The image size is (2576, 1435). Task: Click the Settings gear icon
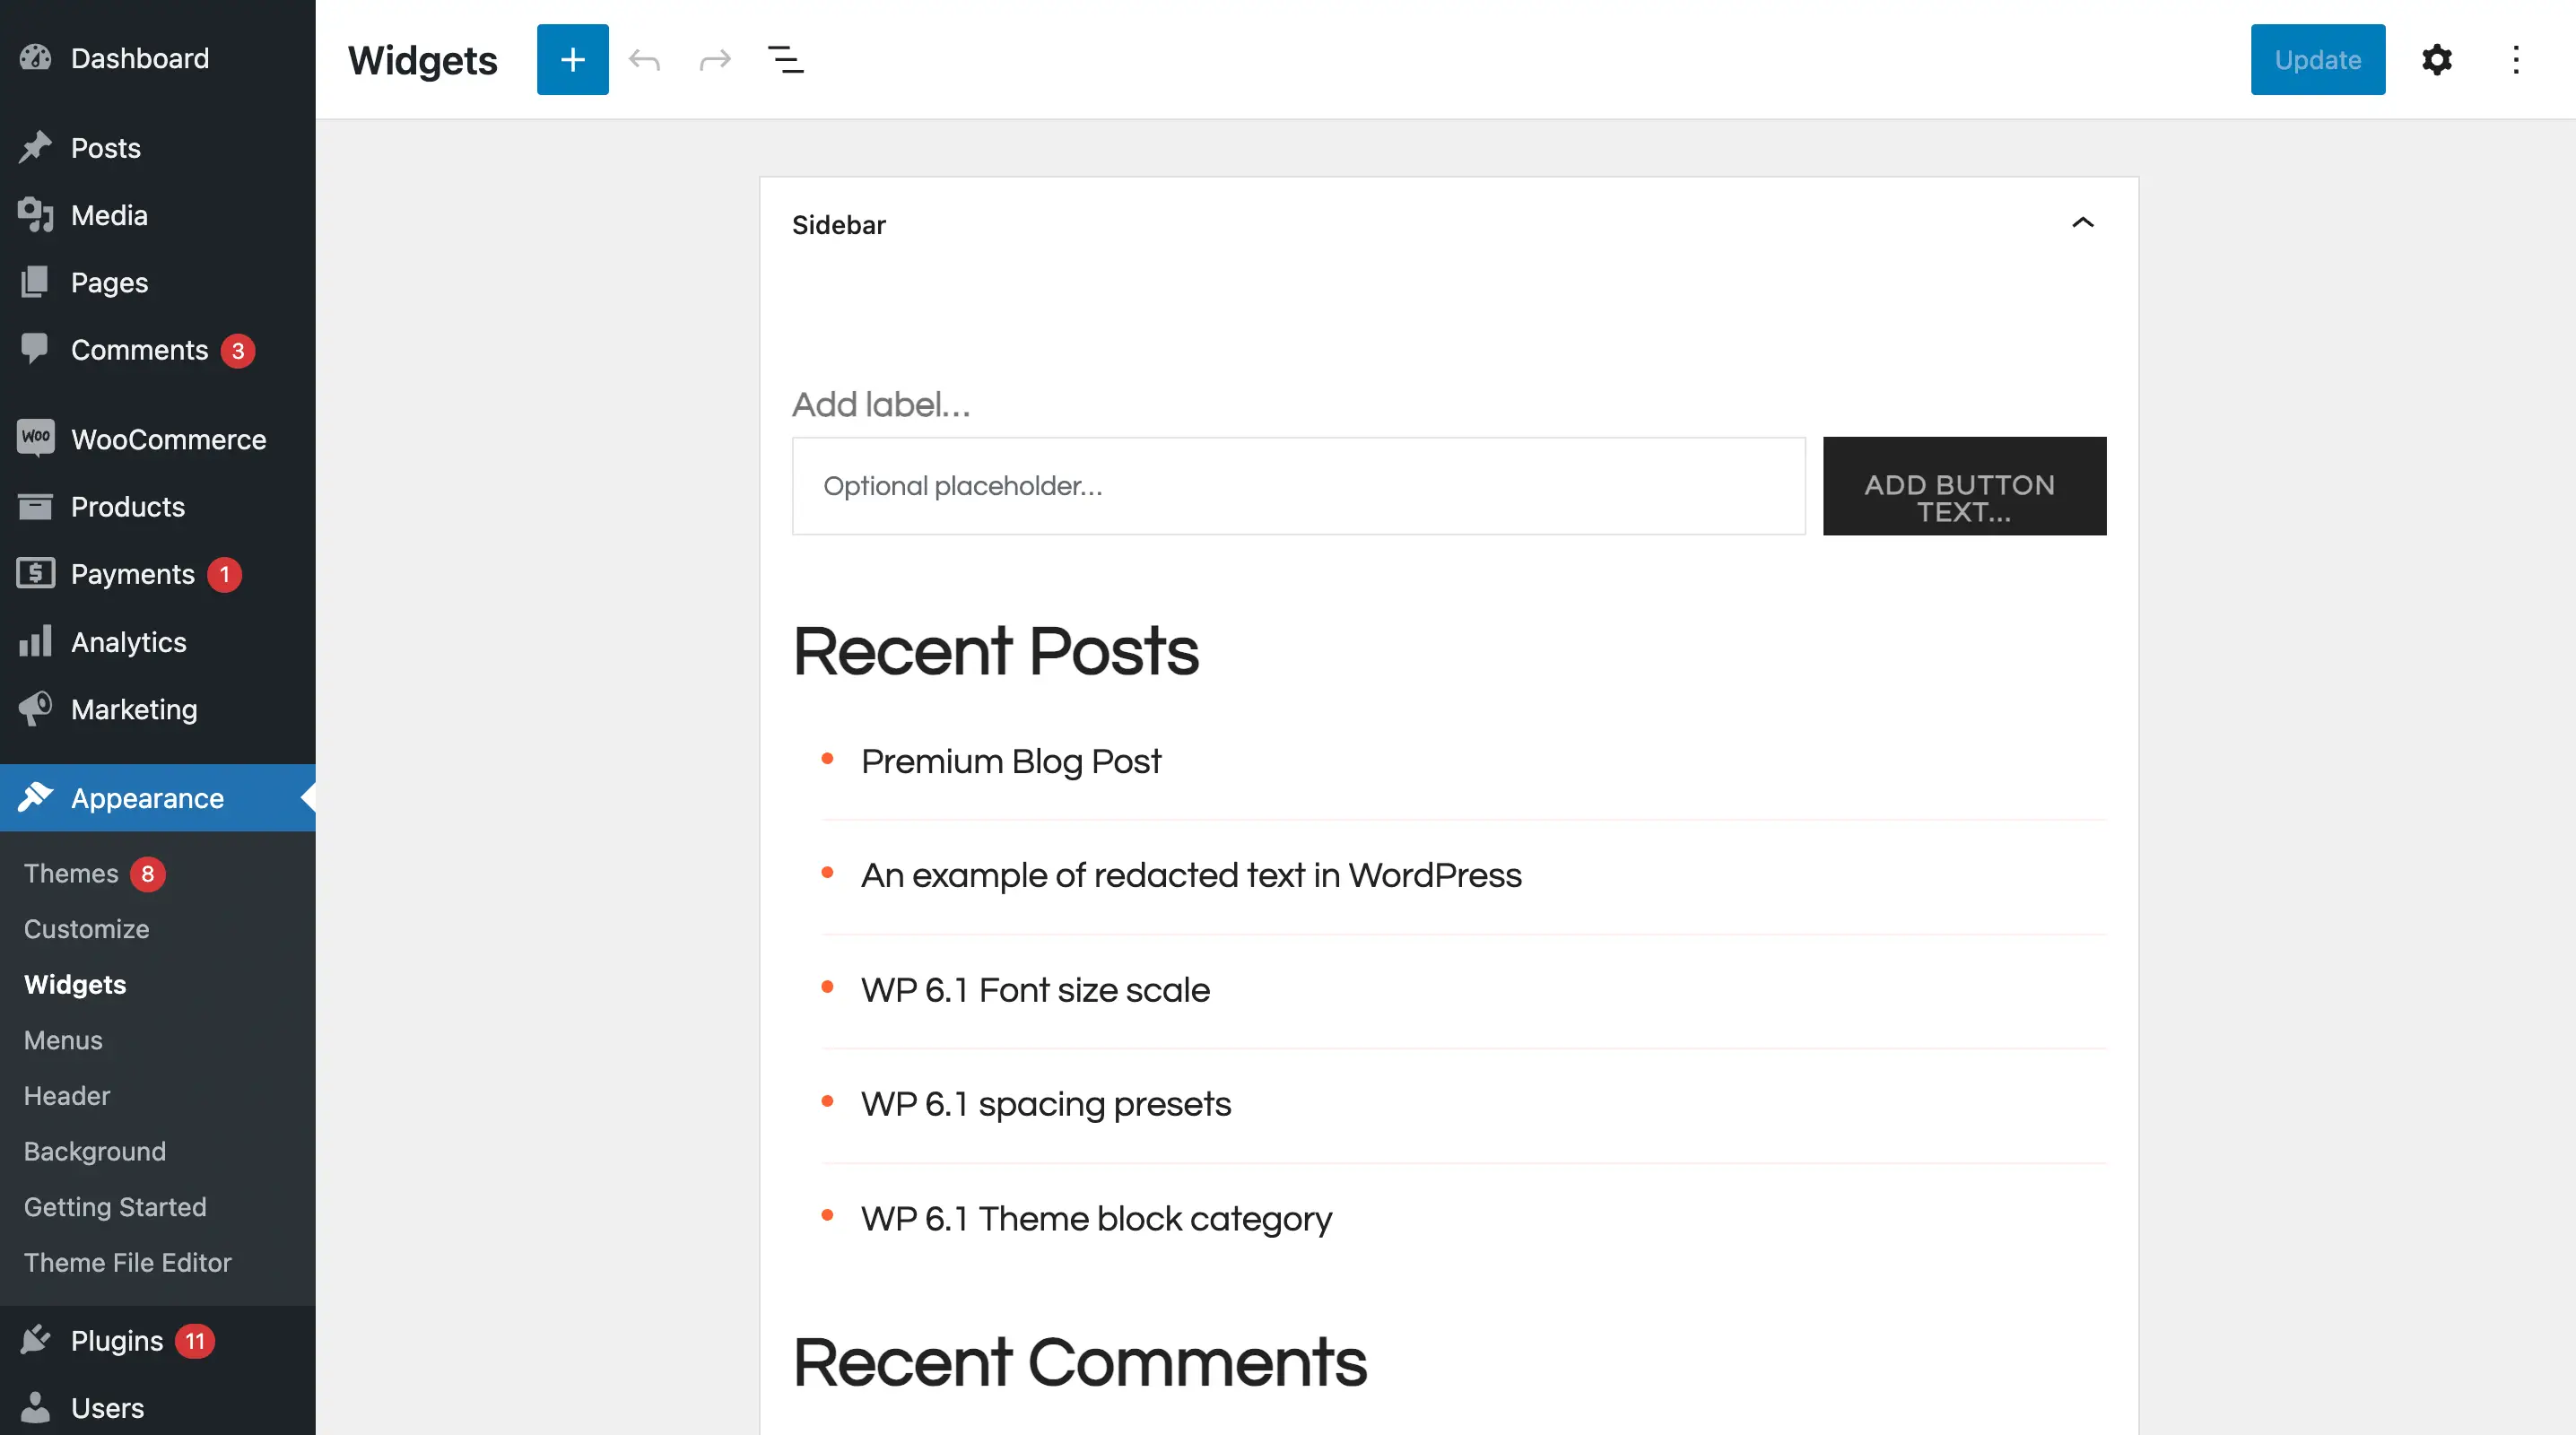2438,60
